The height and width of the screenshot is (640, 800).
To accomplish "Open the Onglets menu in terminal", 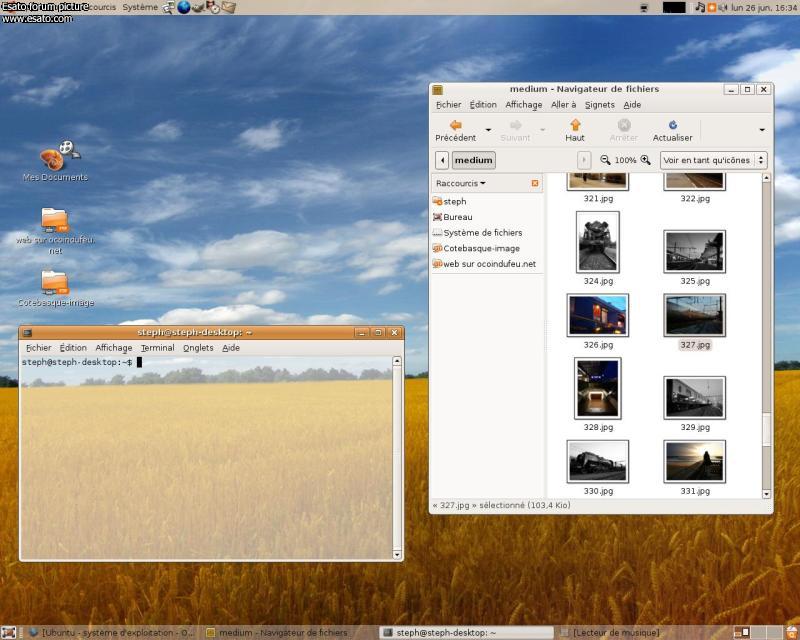I will 198,348.
